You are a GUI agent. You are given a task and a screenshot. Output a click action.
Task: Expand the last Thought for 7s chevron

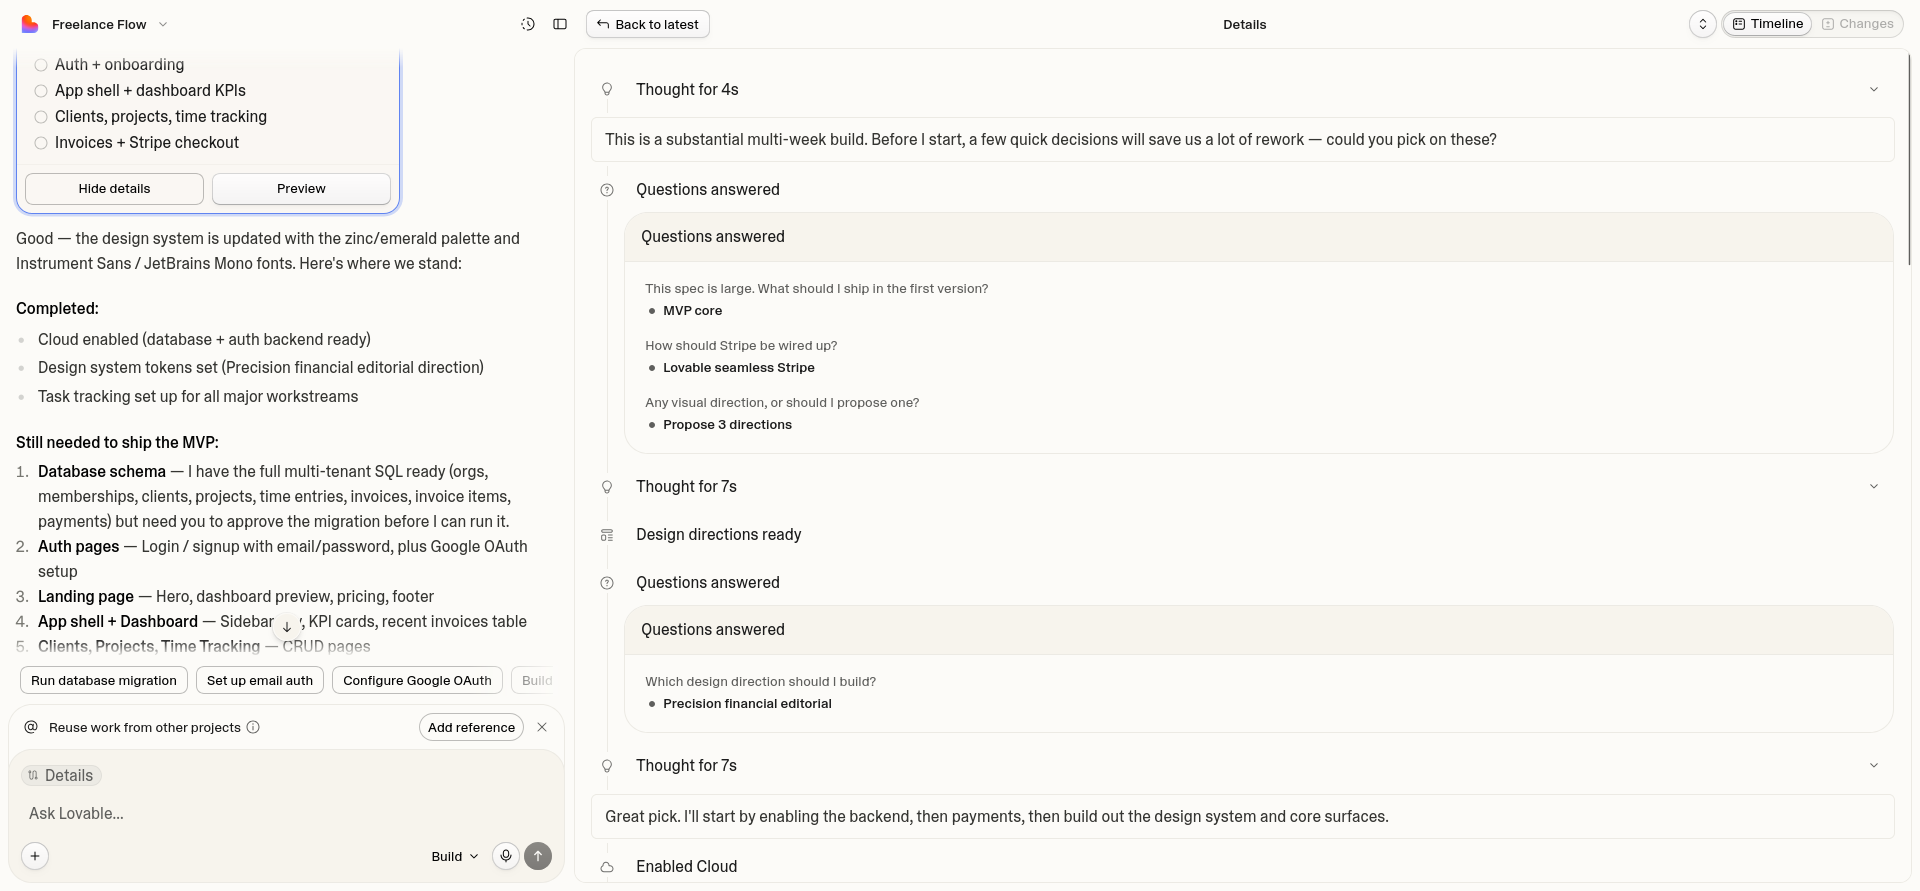tap(1874, 766)
